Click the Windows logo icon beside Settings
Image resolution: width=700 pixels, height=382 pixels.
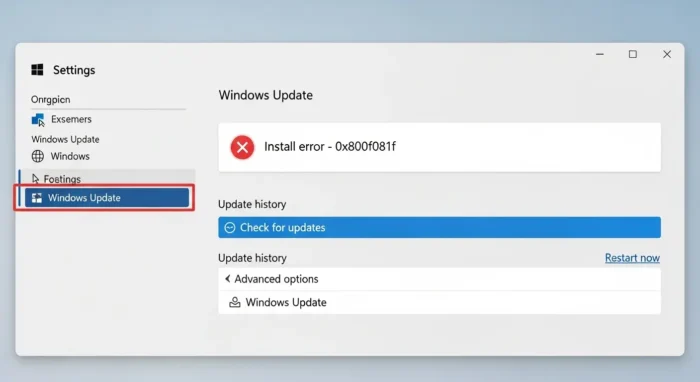(x=38, y=70)
